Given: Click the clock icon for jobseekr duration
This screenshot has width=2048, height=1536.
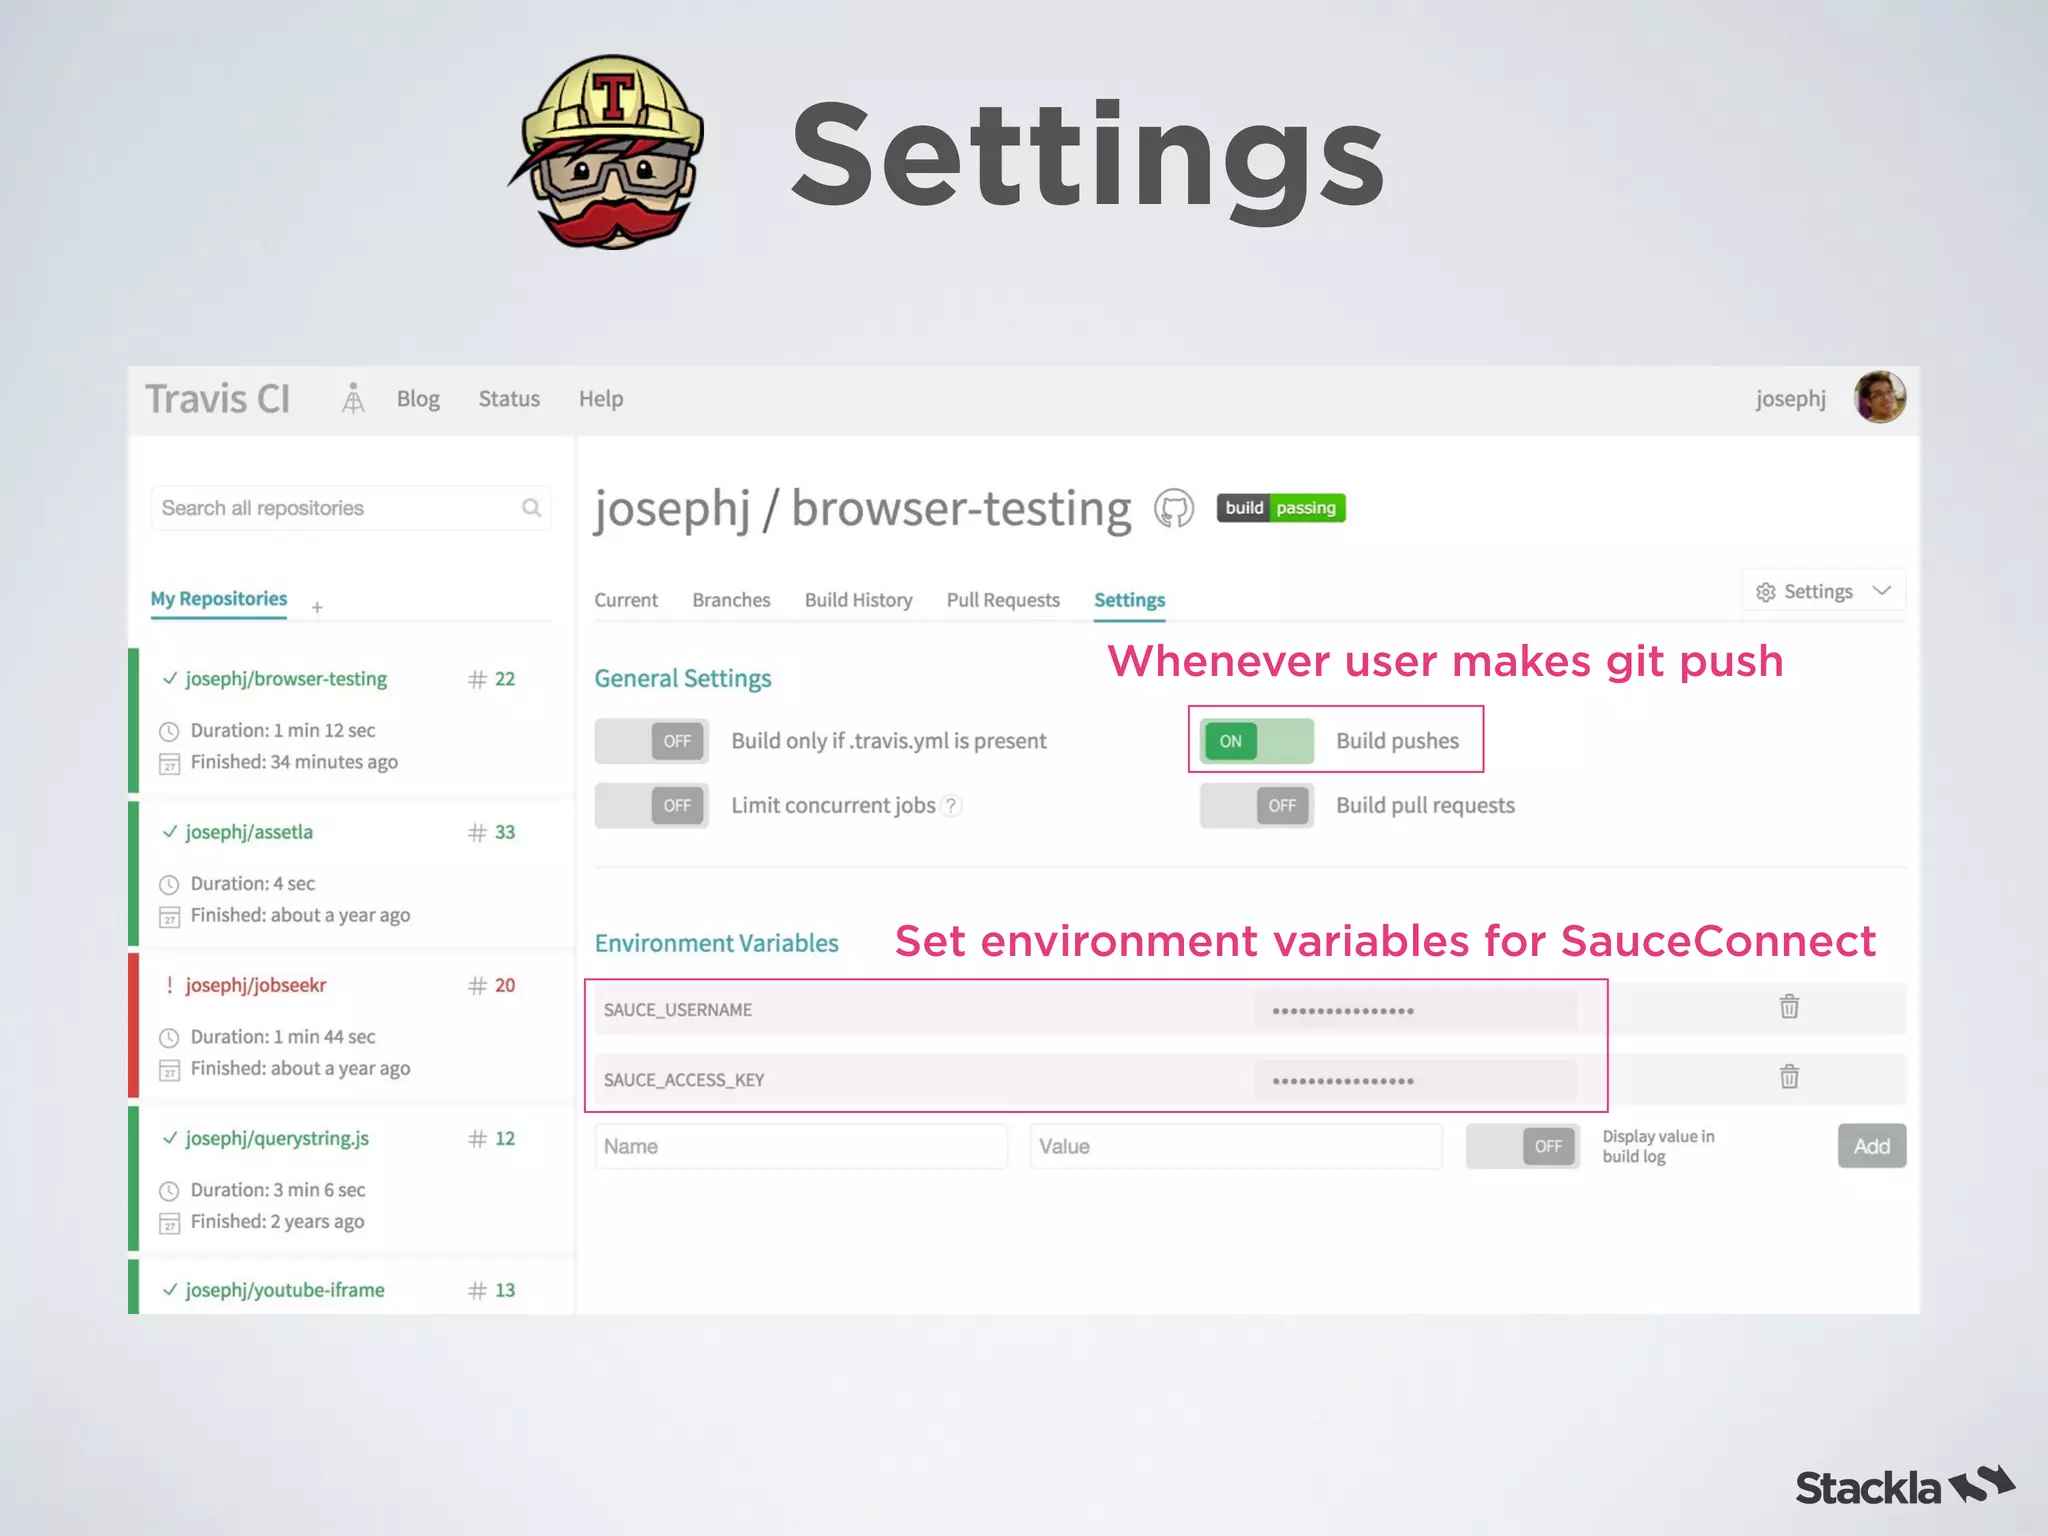Looking at the screenshot, I should 169,1038.
